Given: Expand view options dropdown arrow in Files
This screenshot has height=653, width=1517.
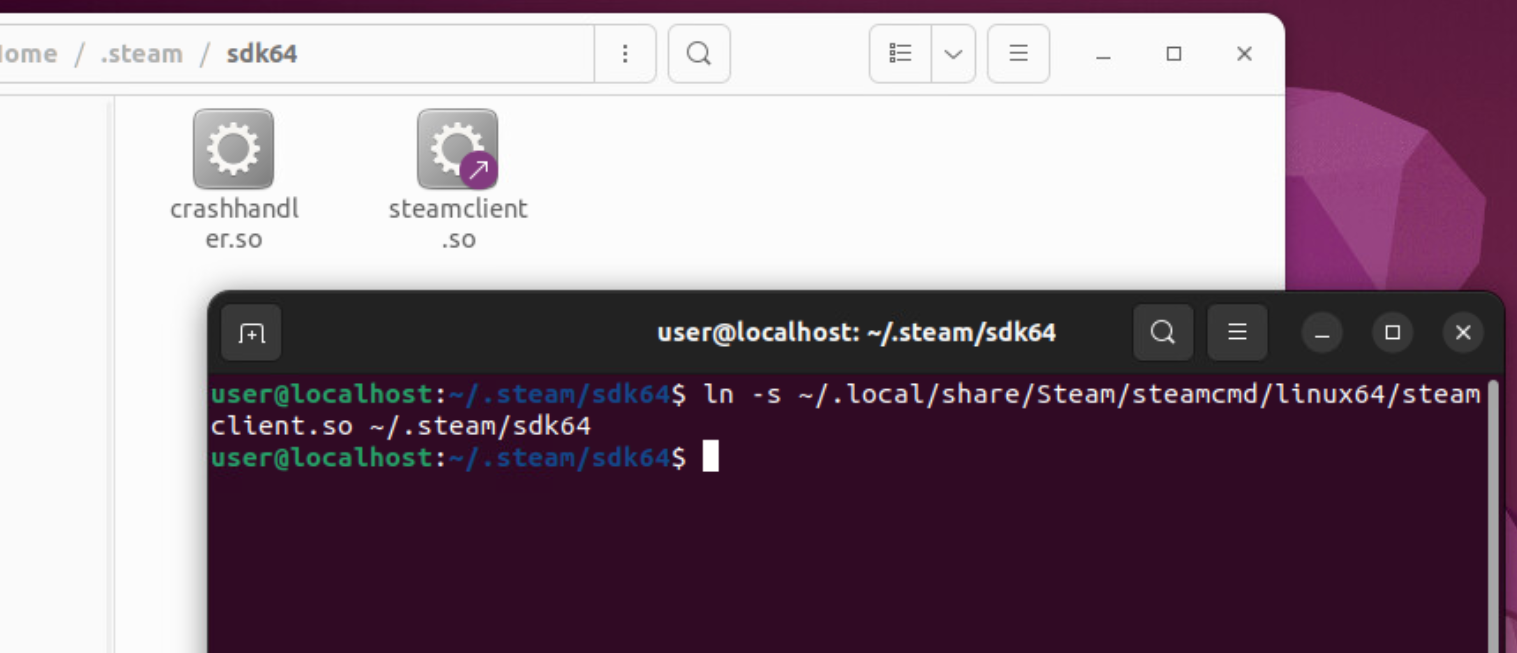Looking at the screenshot, I should click(x=953, y=53).
